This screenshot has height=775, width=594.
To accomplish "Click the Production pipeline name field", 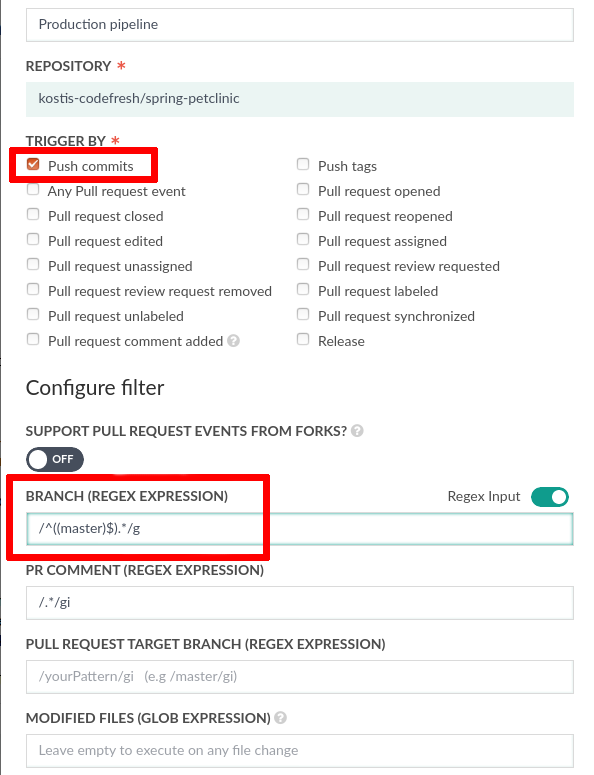I will pos(299,25).
